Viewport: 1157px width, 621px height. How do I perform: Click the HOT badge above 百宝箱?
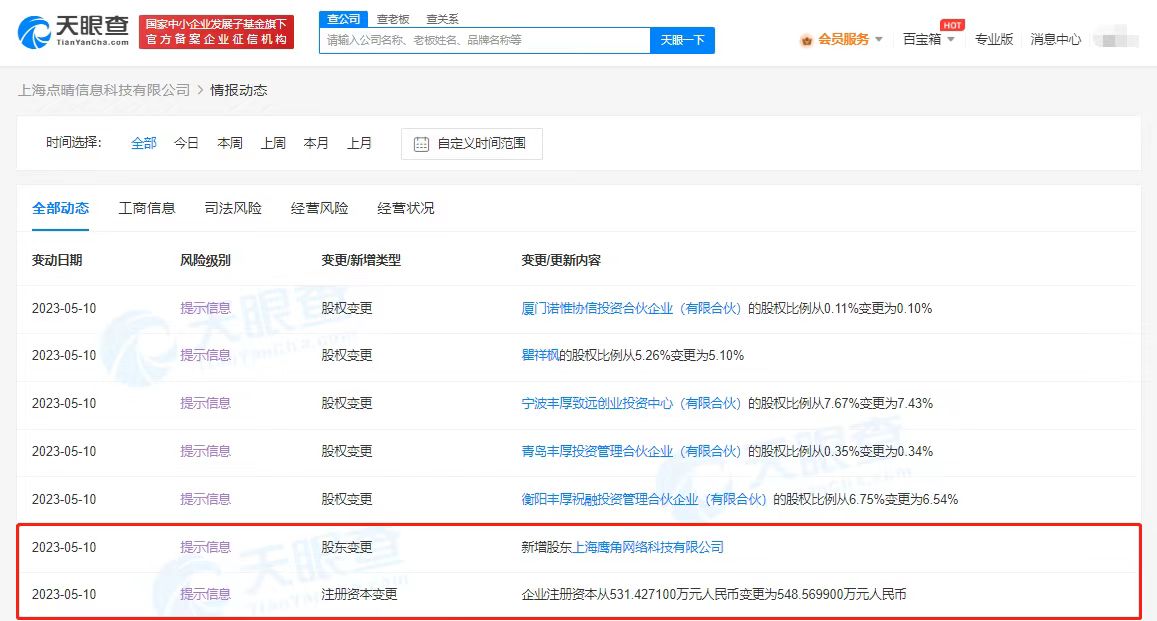point(952,25)
